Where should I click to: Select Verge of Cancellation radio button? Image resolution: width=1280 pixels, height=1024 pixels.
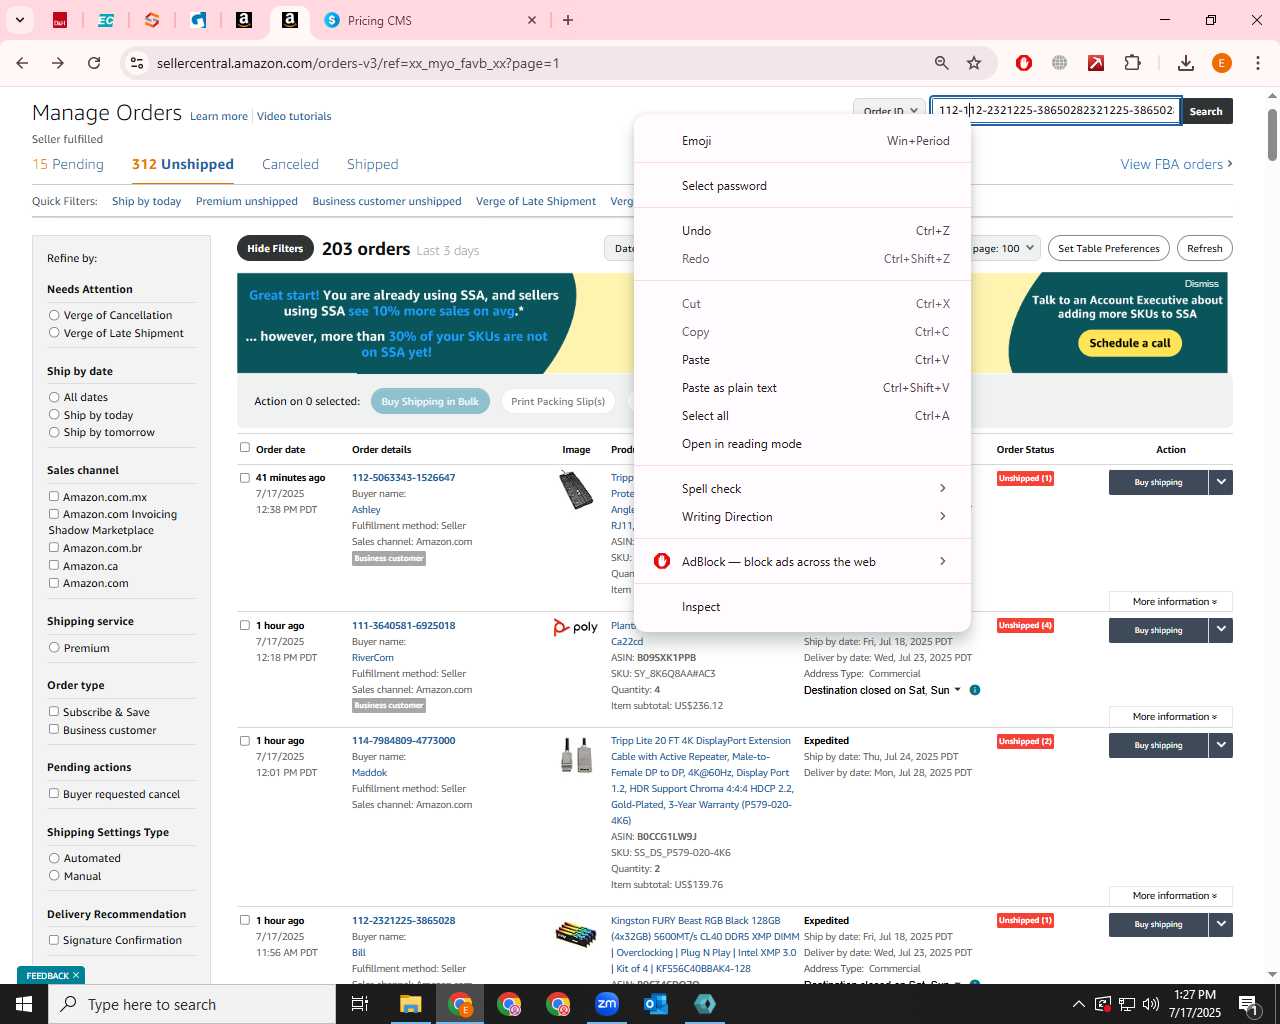[x=54, y=315]
